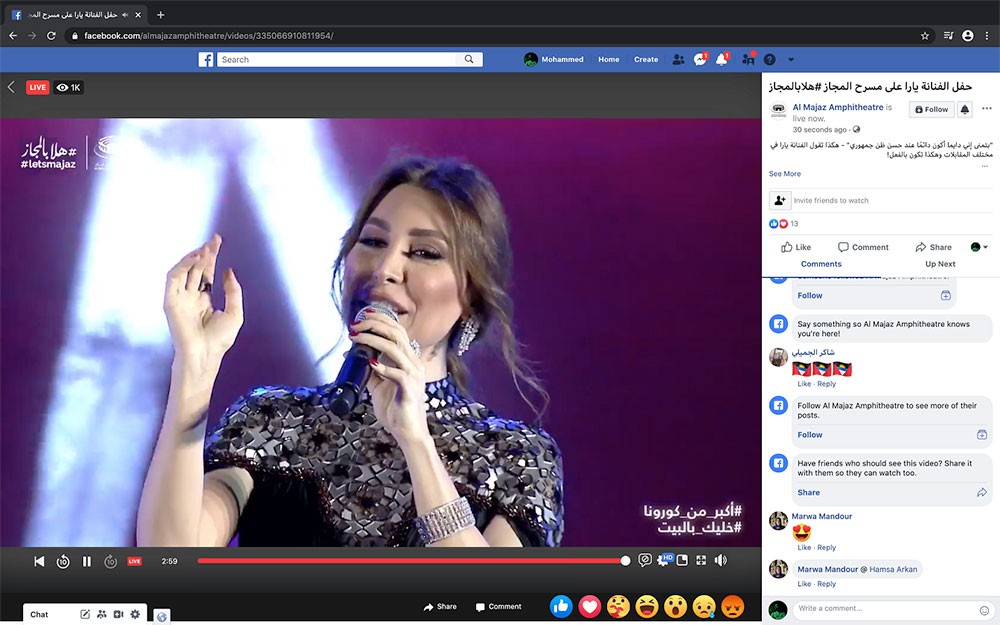Image resolution: width=1000 pixels, height=625 pixels.
Task: Open chat settings gear
Action: (135, 614)
